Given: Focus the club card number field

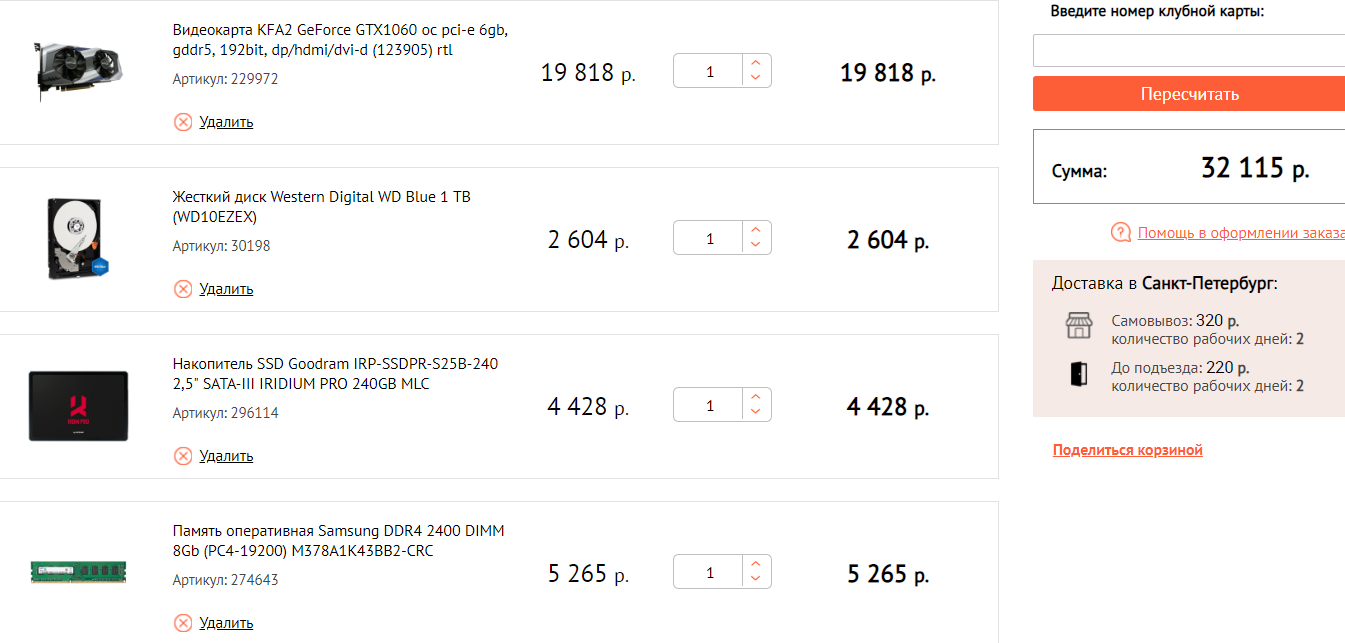Looking at the screenshot, I should point(1188,51).
